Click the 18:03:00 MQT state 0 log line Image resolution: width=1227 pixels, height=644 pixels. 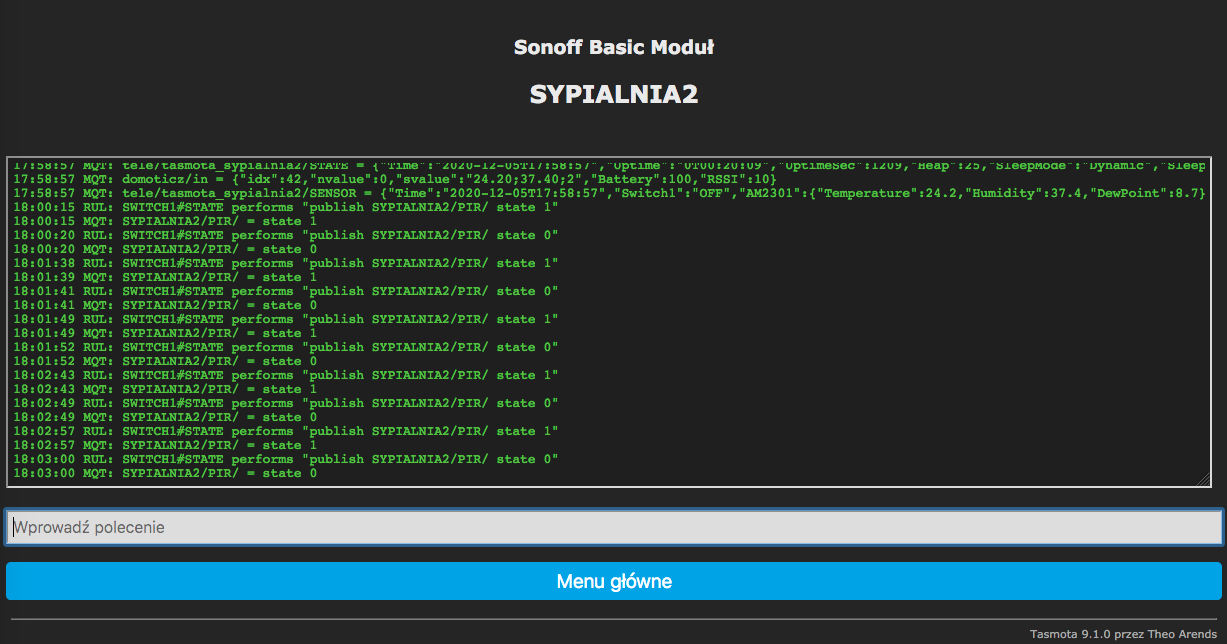(165, 473)
